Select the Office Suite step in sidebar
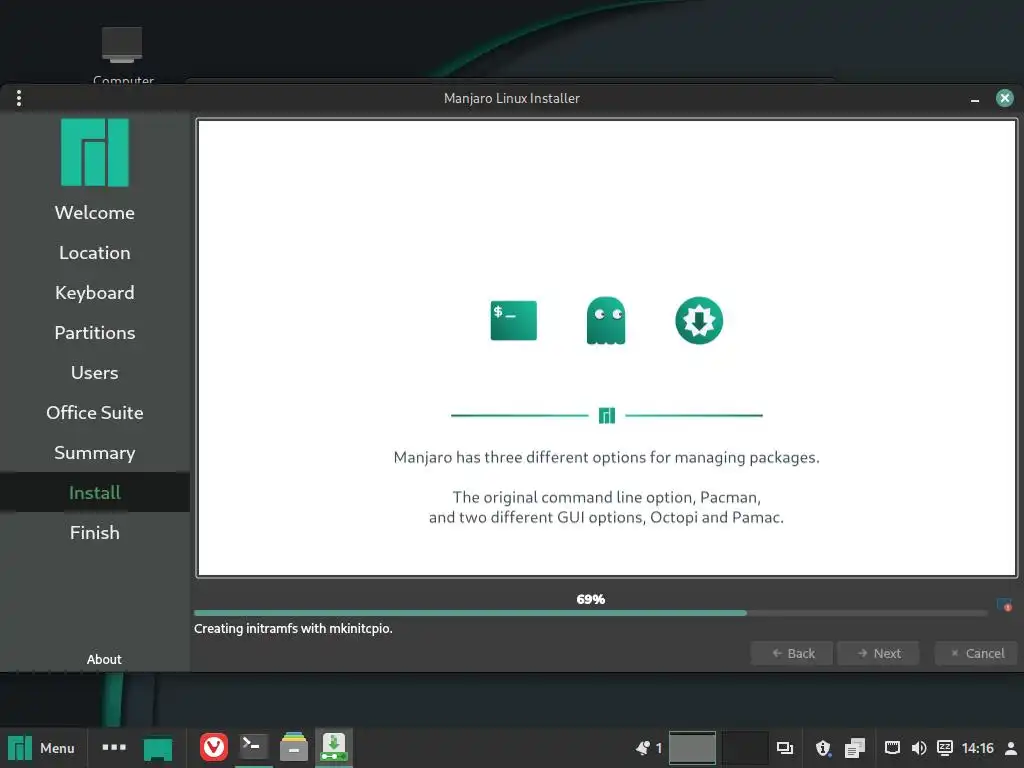The width and height of the screenshot is (1024, 768). point(95,413)
